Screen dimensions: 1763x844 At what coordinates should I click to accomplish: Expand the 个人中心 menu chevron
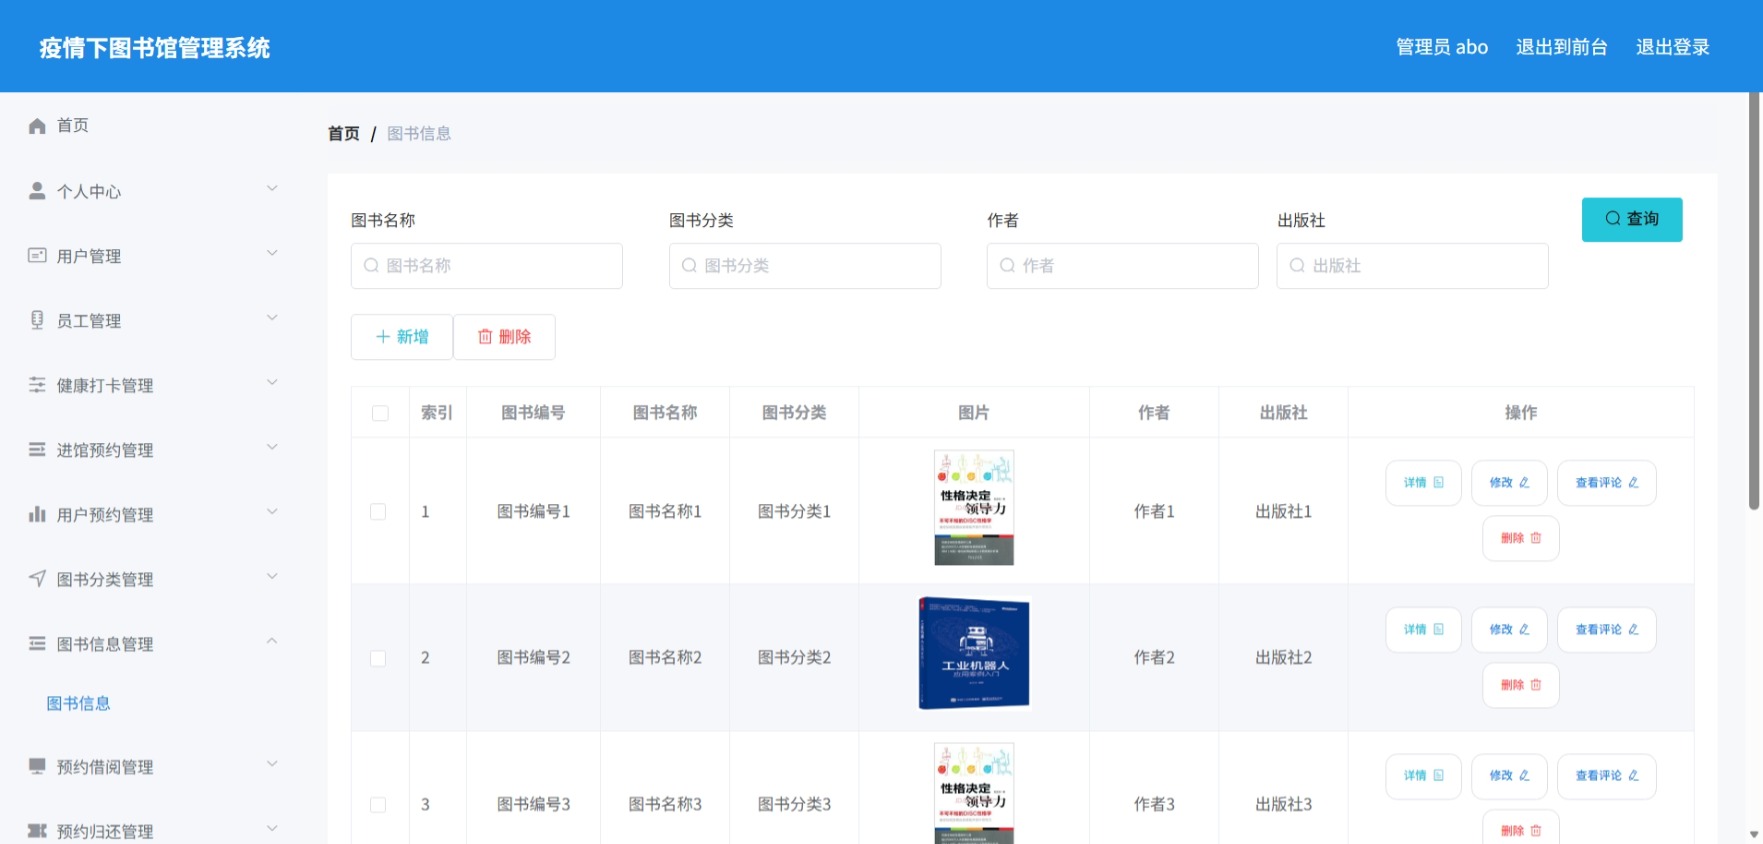[272, 188]
